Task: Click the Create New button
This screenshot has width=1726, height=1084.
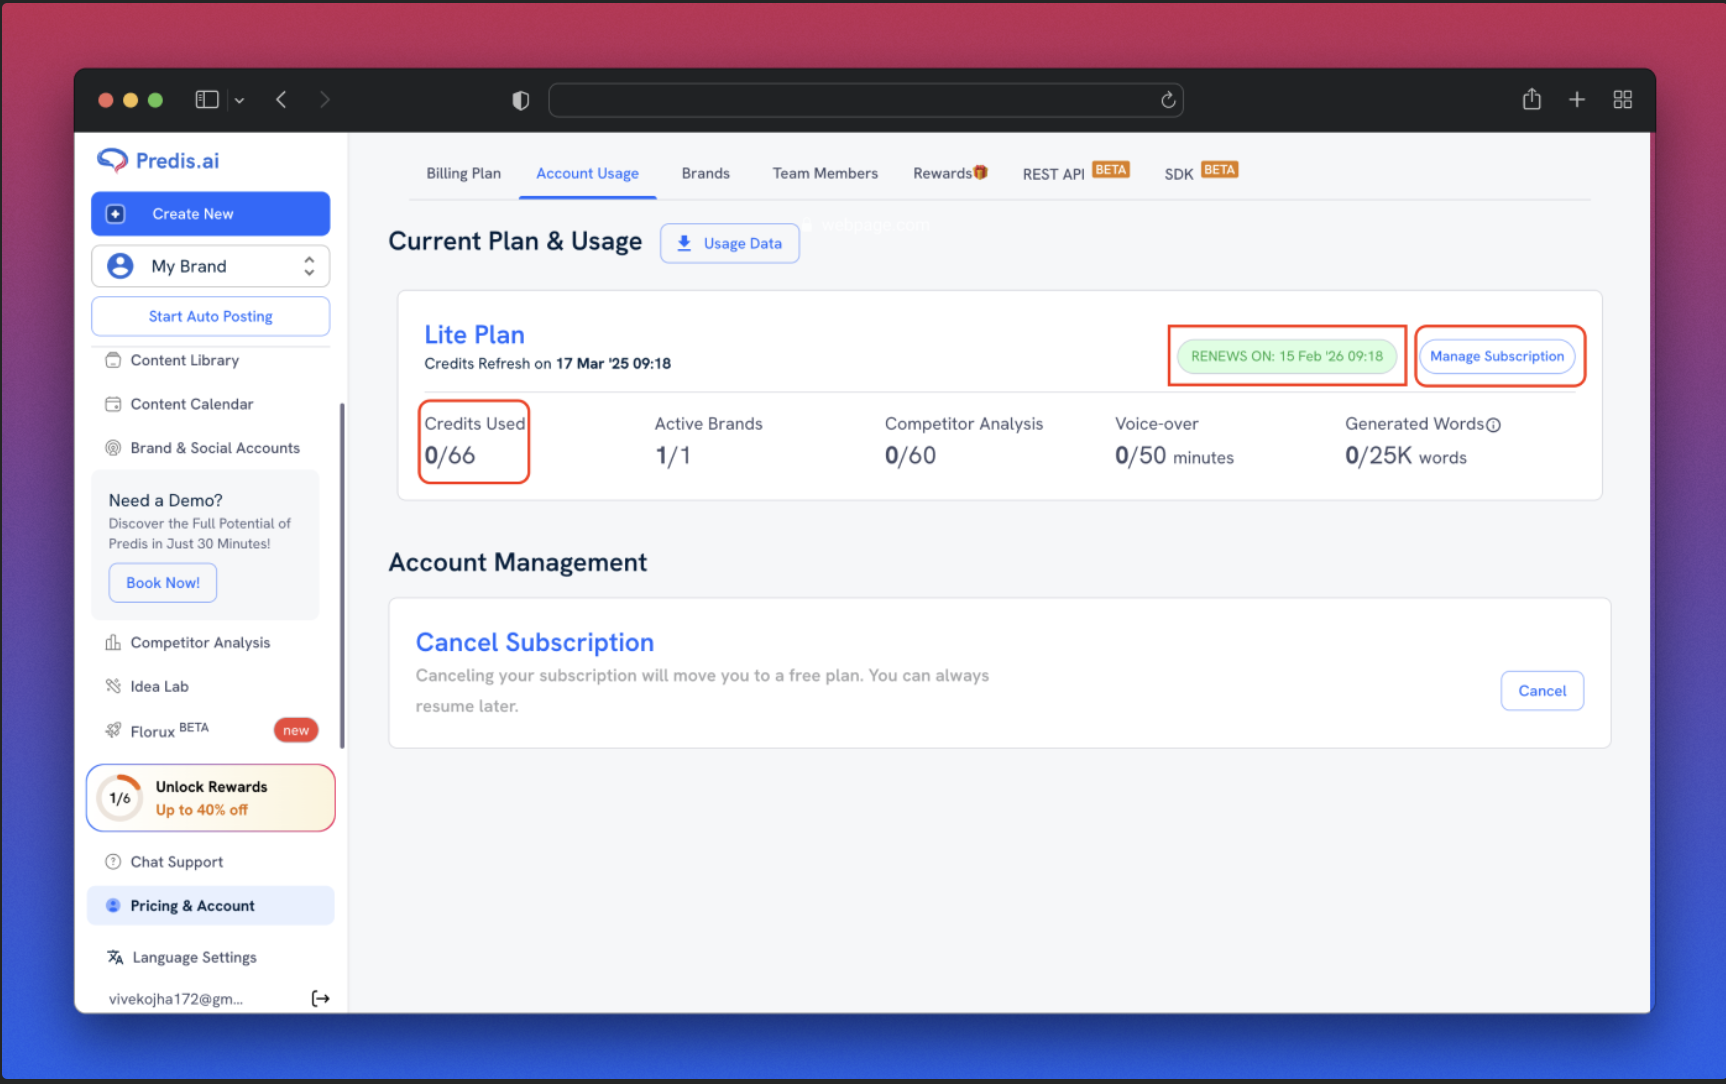Action: 210,214
